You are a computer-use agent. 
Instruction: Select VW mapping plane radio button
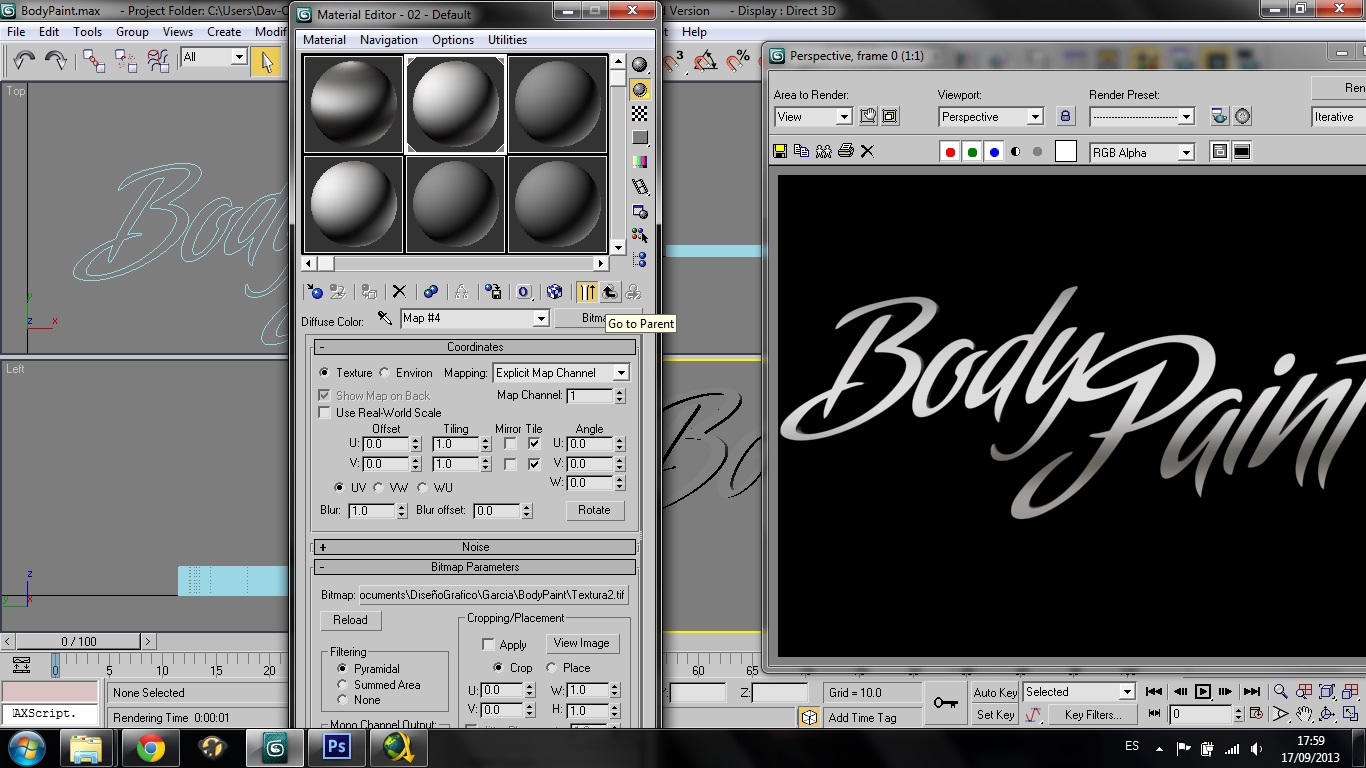coord(379,488)
